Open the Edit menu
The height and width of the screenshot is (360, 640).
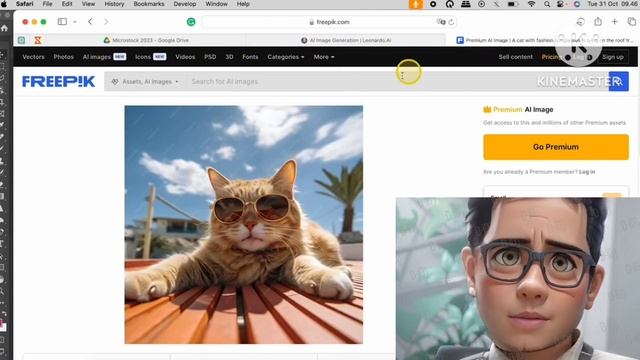[67, 4]
